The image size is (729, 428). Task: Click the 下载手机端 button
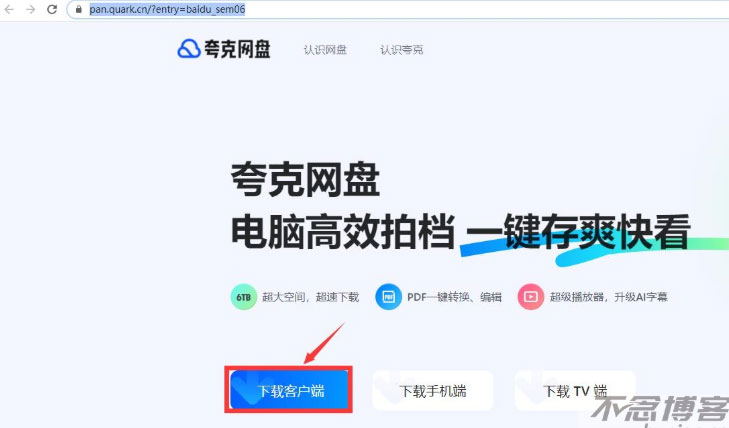pyautogui.click(x=432, y=391)
